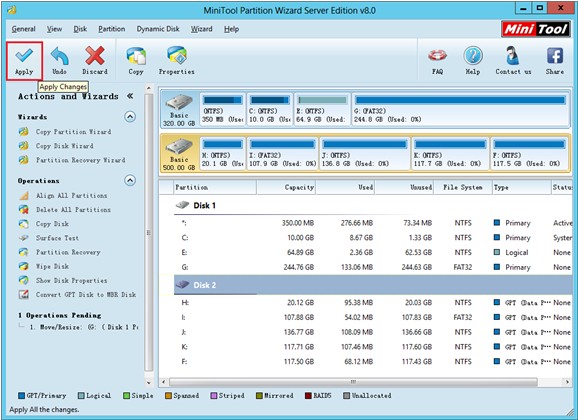Select the H: 20.1 GB partition block

click(223, 154)
